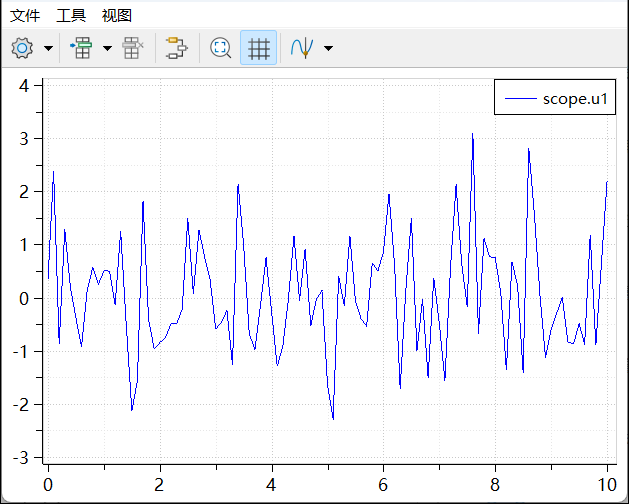
Task: Click the curve cursor measurement icon
Action: pyautogui.click(x=302, y=48)
